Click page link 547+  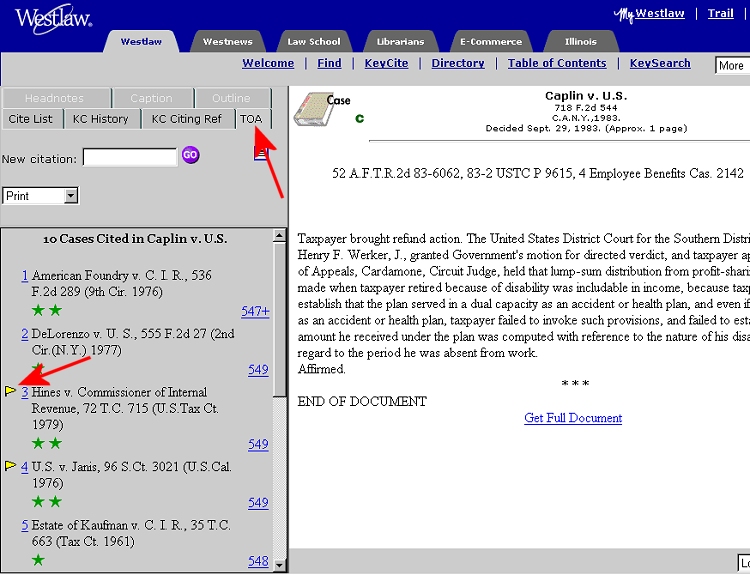coord(255,311)
